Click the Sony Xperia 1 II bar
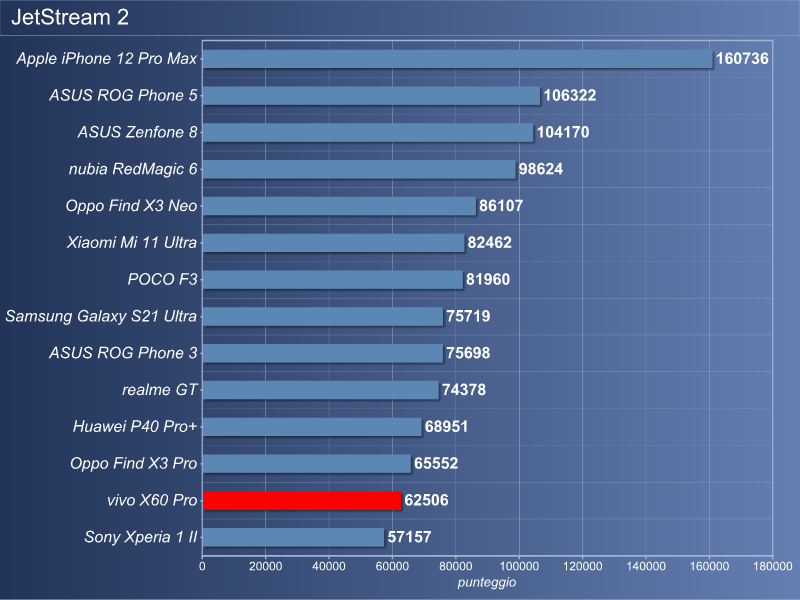The image size is (800, 600). [x=293, y=537]
